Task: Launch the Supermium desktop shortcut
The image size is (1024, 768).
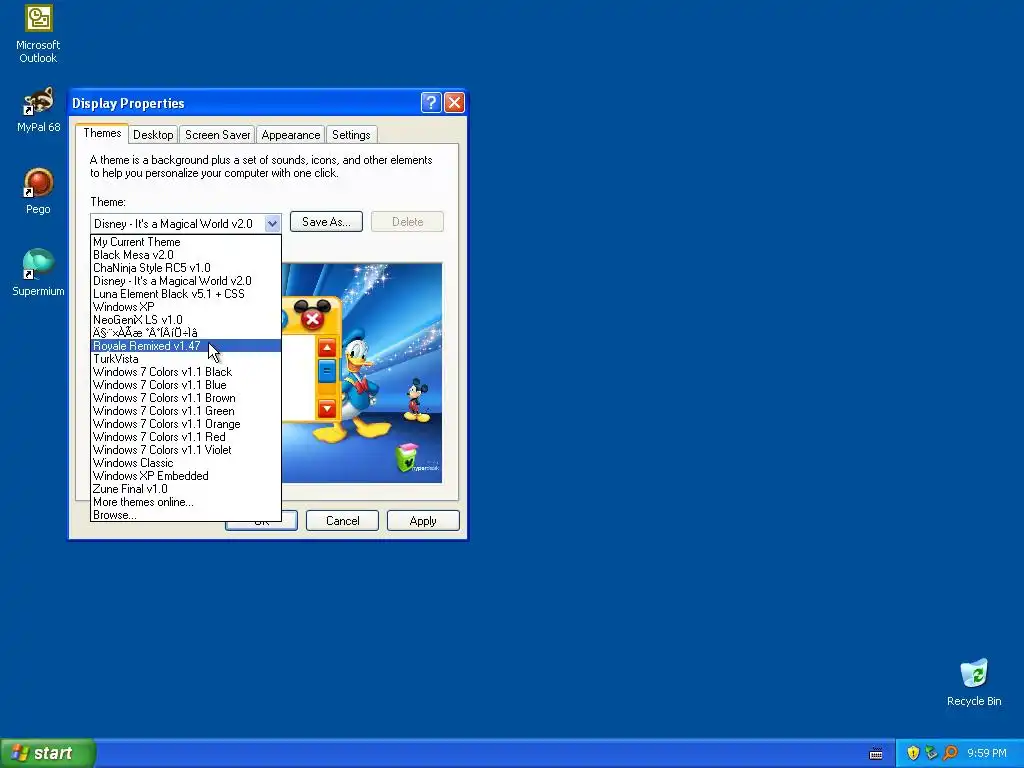Action: coord(38,273)
